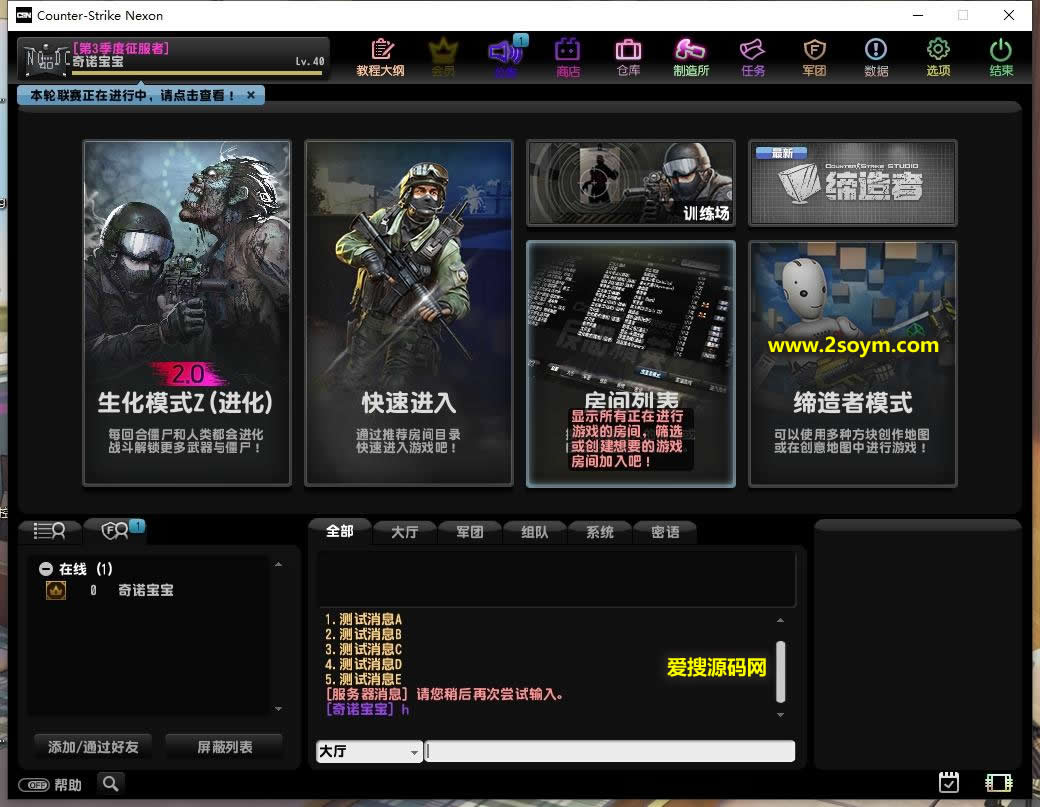Open the 商店 shop icon
Screen dimensions: 1040x807
(x=568, y=57)
